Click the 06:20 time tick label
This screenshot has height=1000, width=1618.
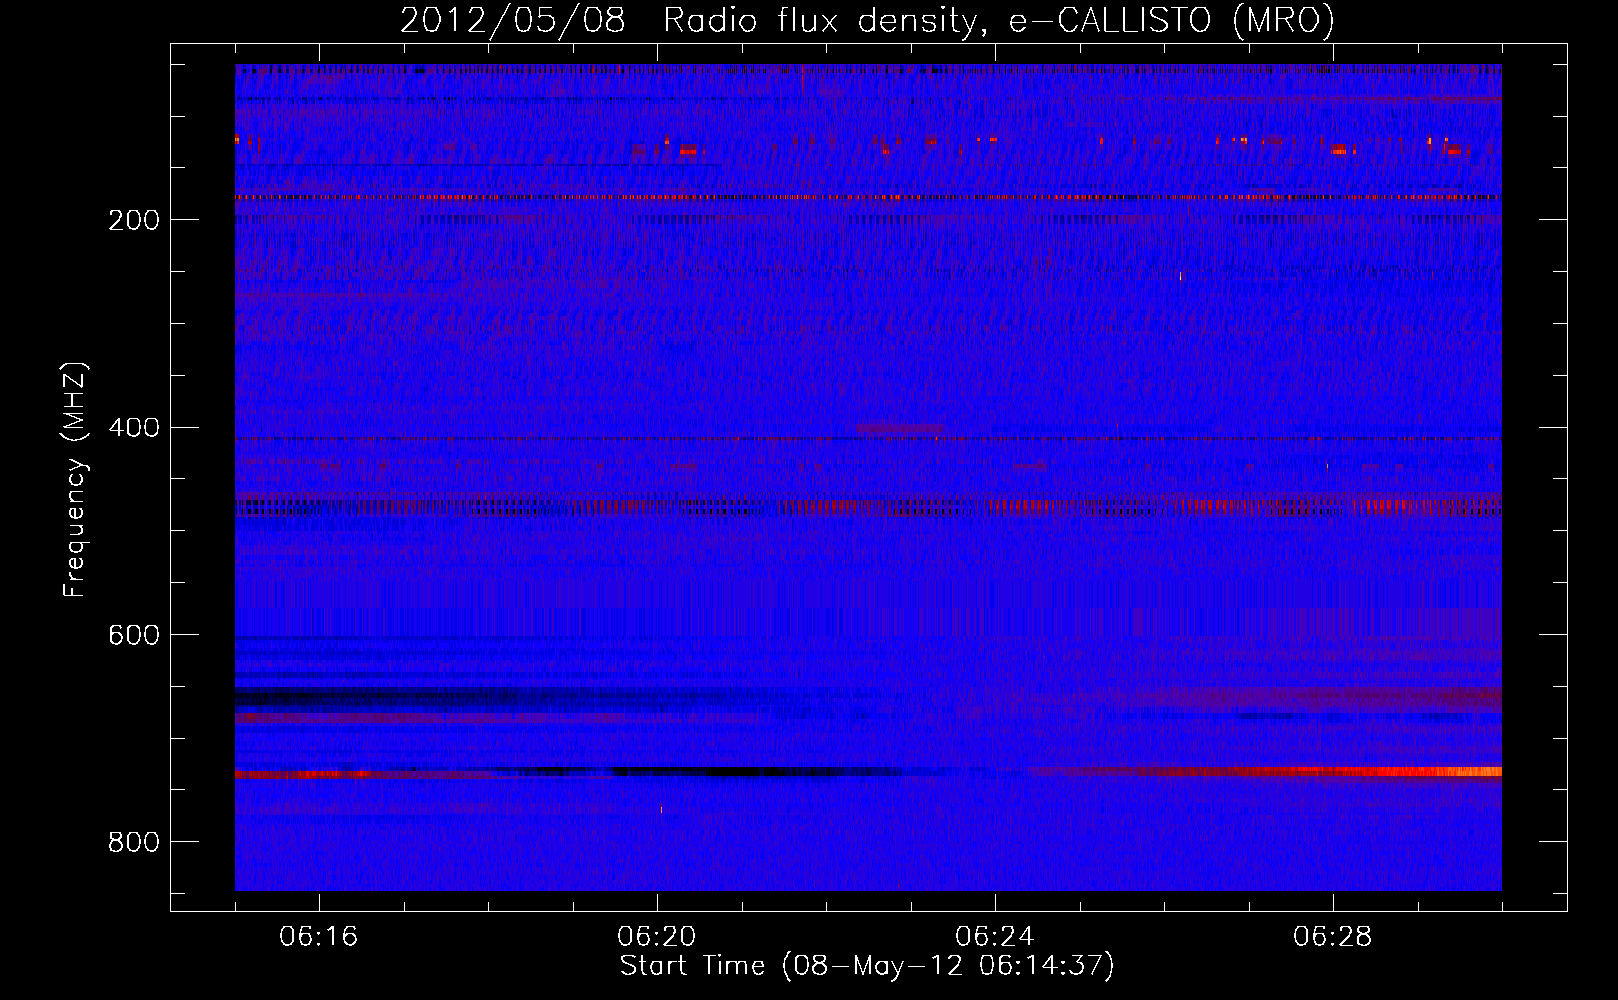pyautogui.click(x=656, y=936)
